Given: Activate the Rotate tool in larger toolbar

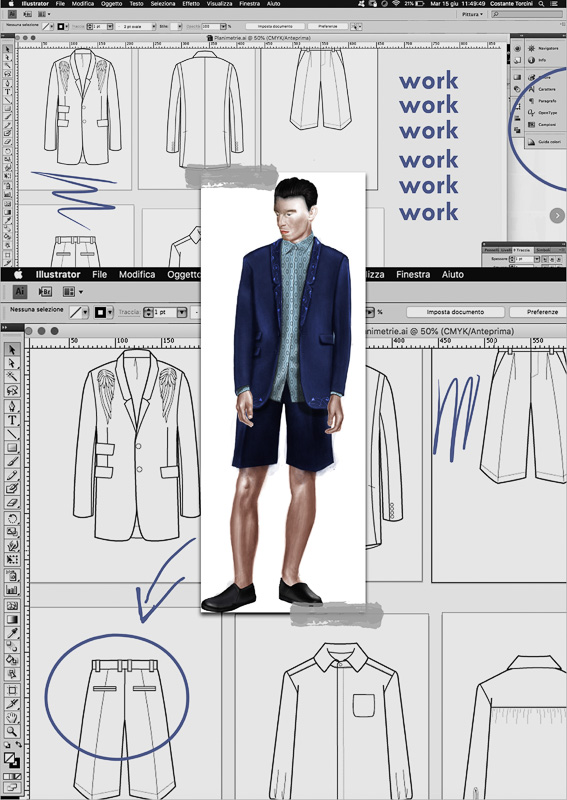Looking at the screenshot, I should pos(12,519).
